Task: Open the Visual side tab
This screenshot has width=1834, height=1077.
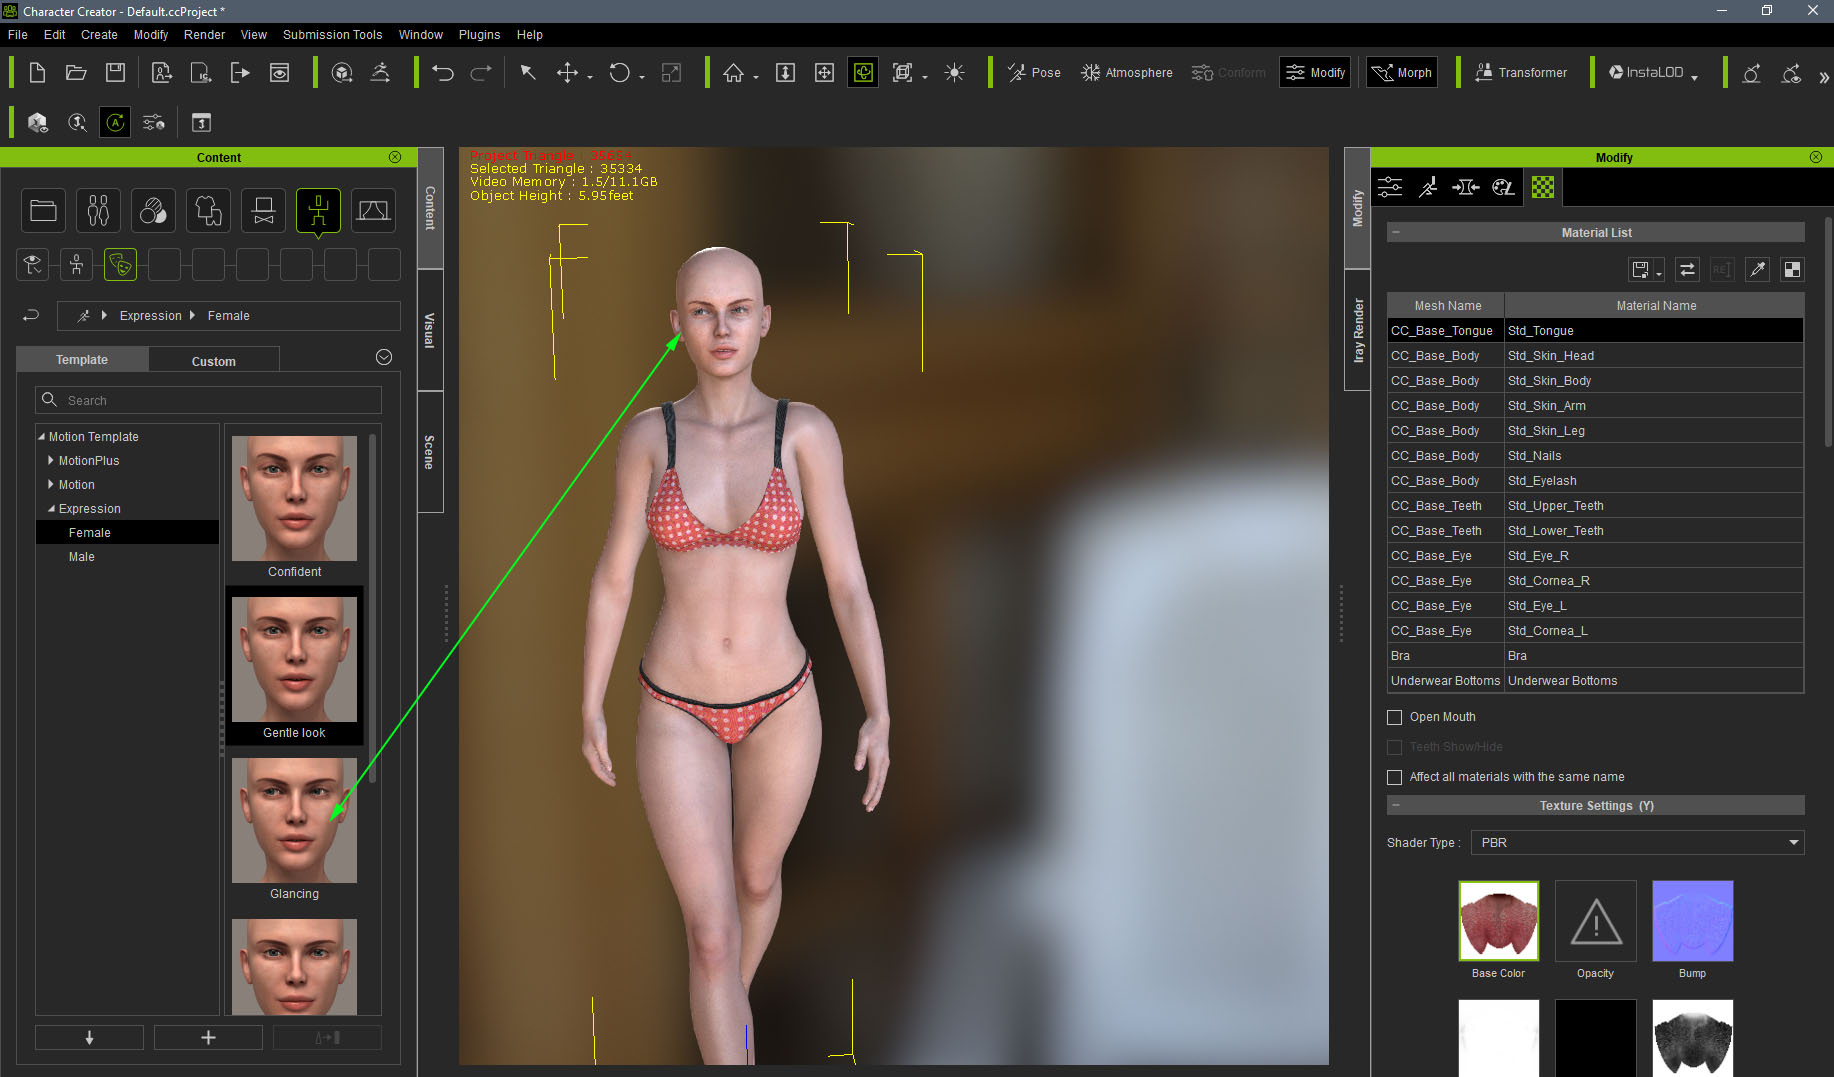Action: pos(430,330)
